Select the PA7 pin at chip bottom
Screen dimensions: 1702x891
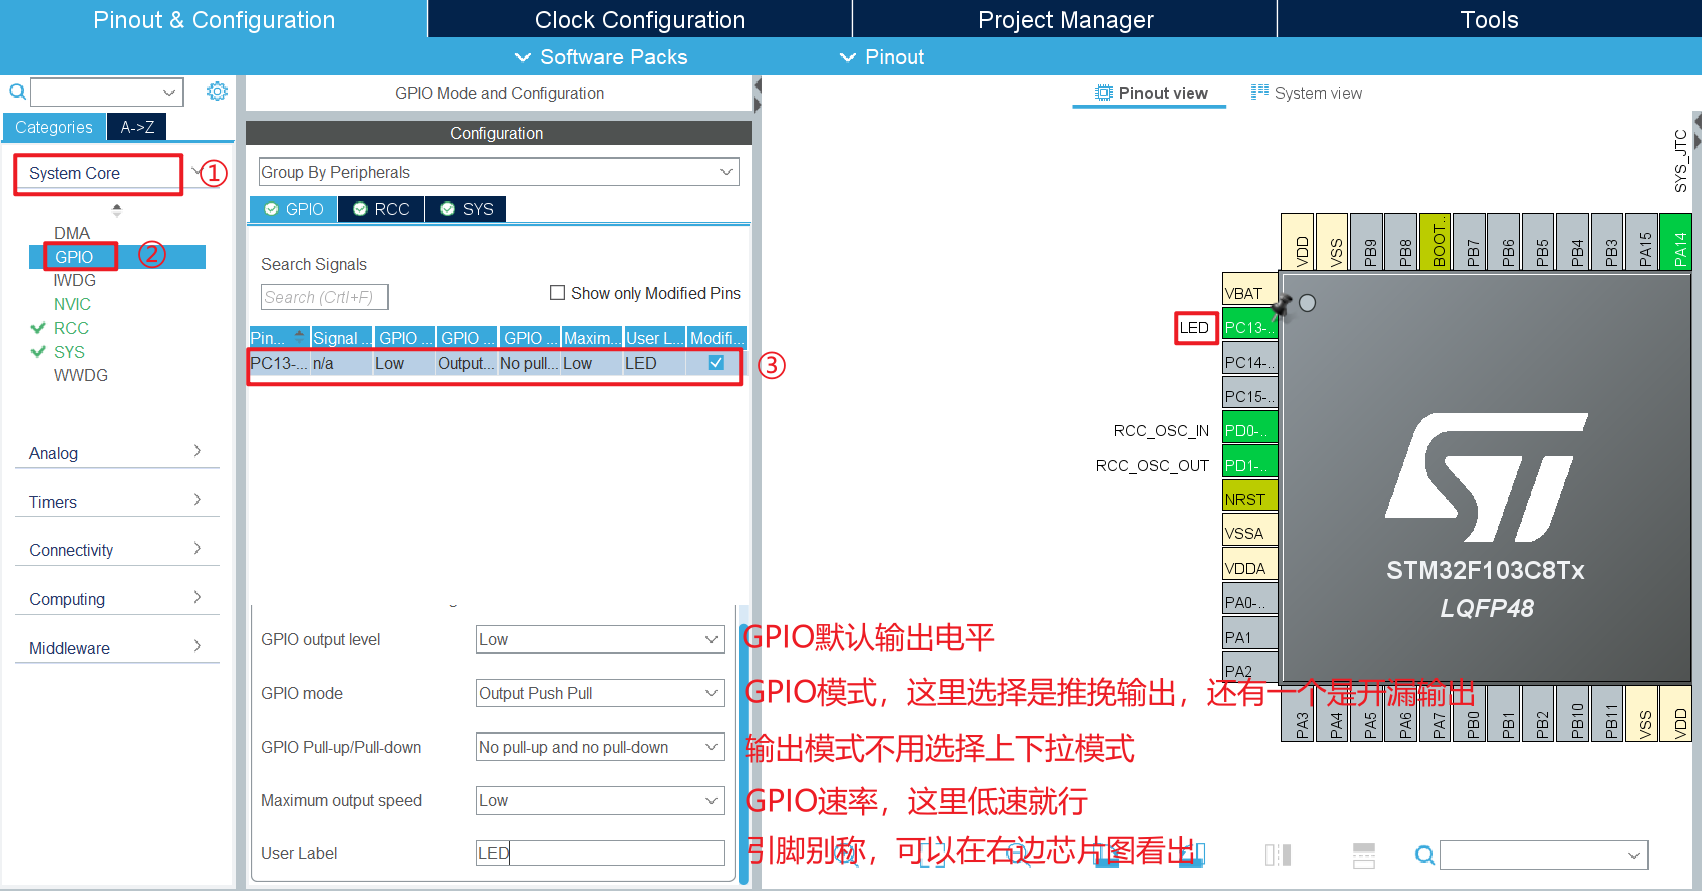tap(1435, 713)
